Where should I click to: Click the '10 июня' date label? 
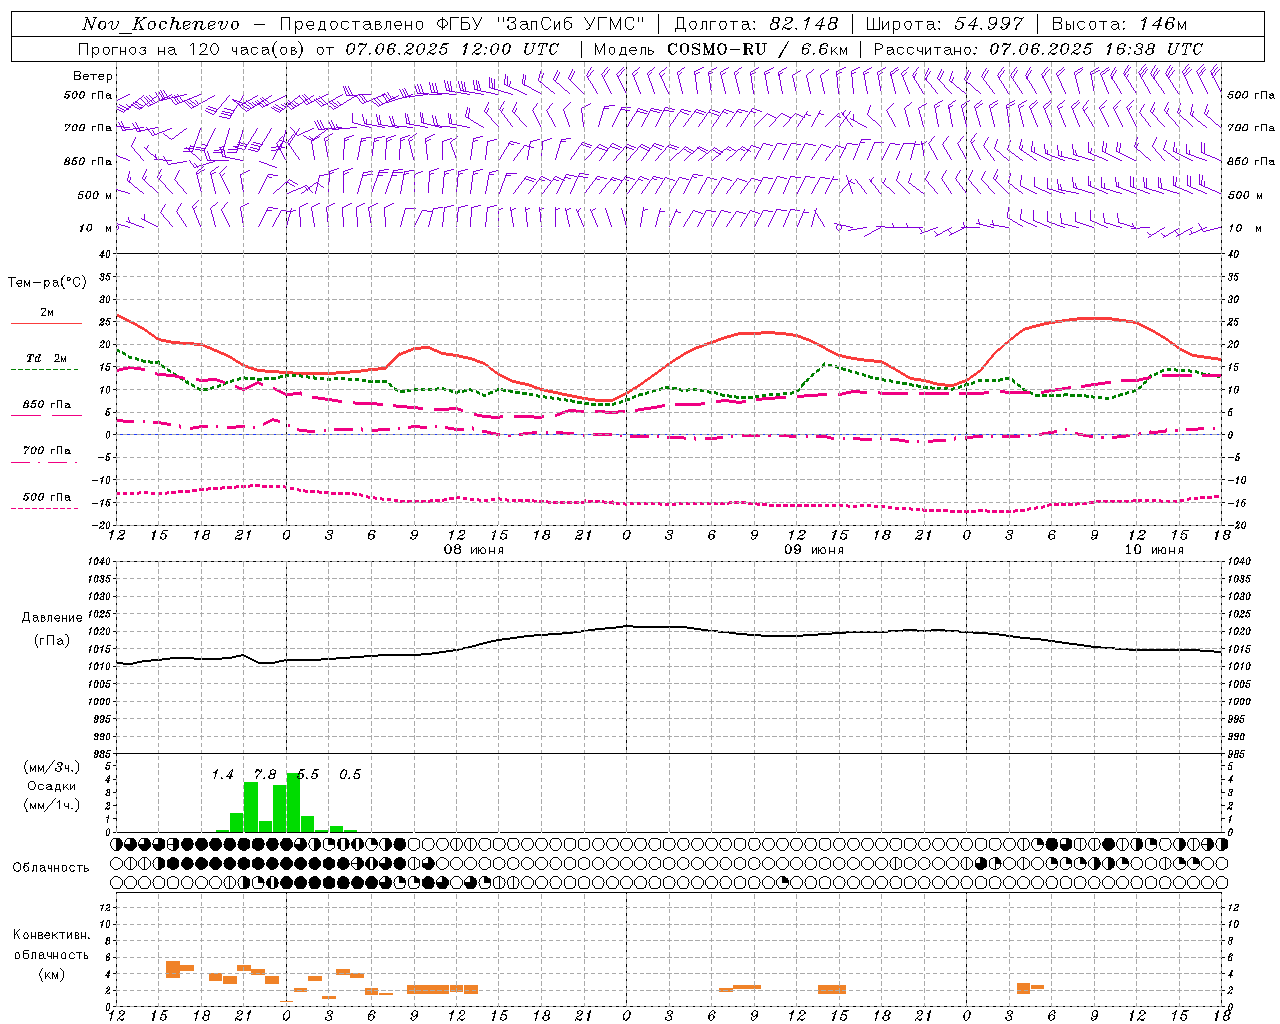tap(1154, 549)
